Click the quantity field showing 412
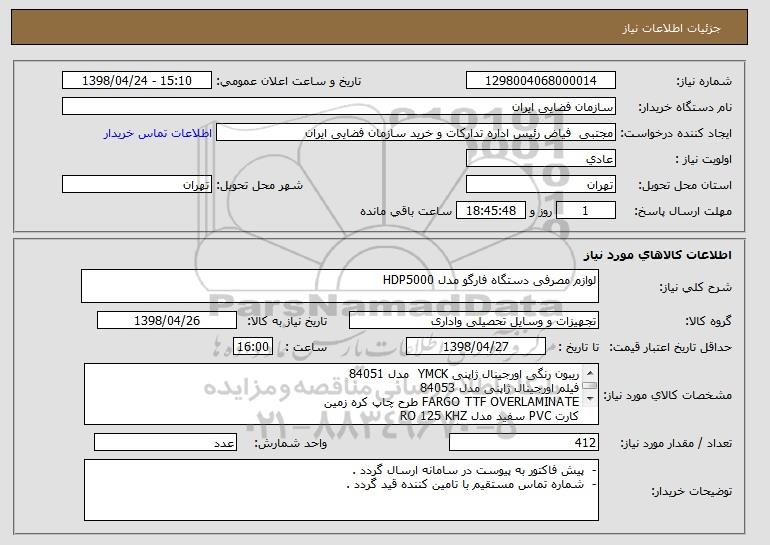770x545 pixels. tap(524, 442)
